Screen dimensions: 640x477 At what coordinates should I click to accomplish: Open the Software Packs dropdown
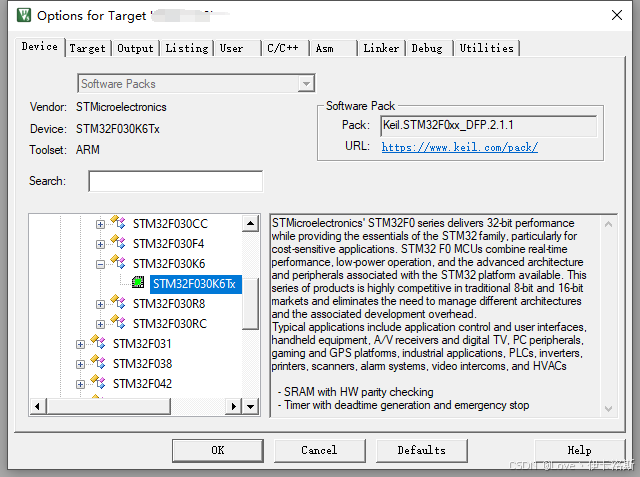(306, 84)
